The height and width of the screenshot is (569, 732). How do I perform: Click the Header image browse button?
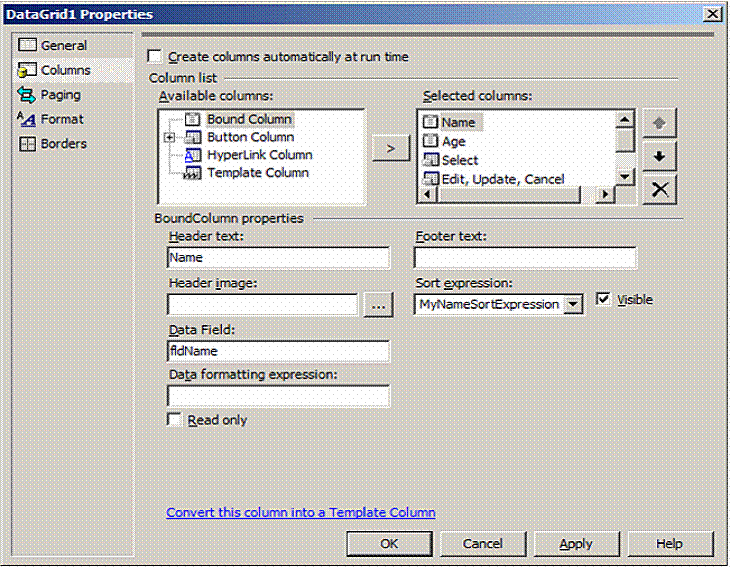click(x=378, y=305)
